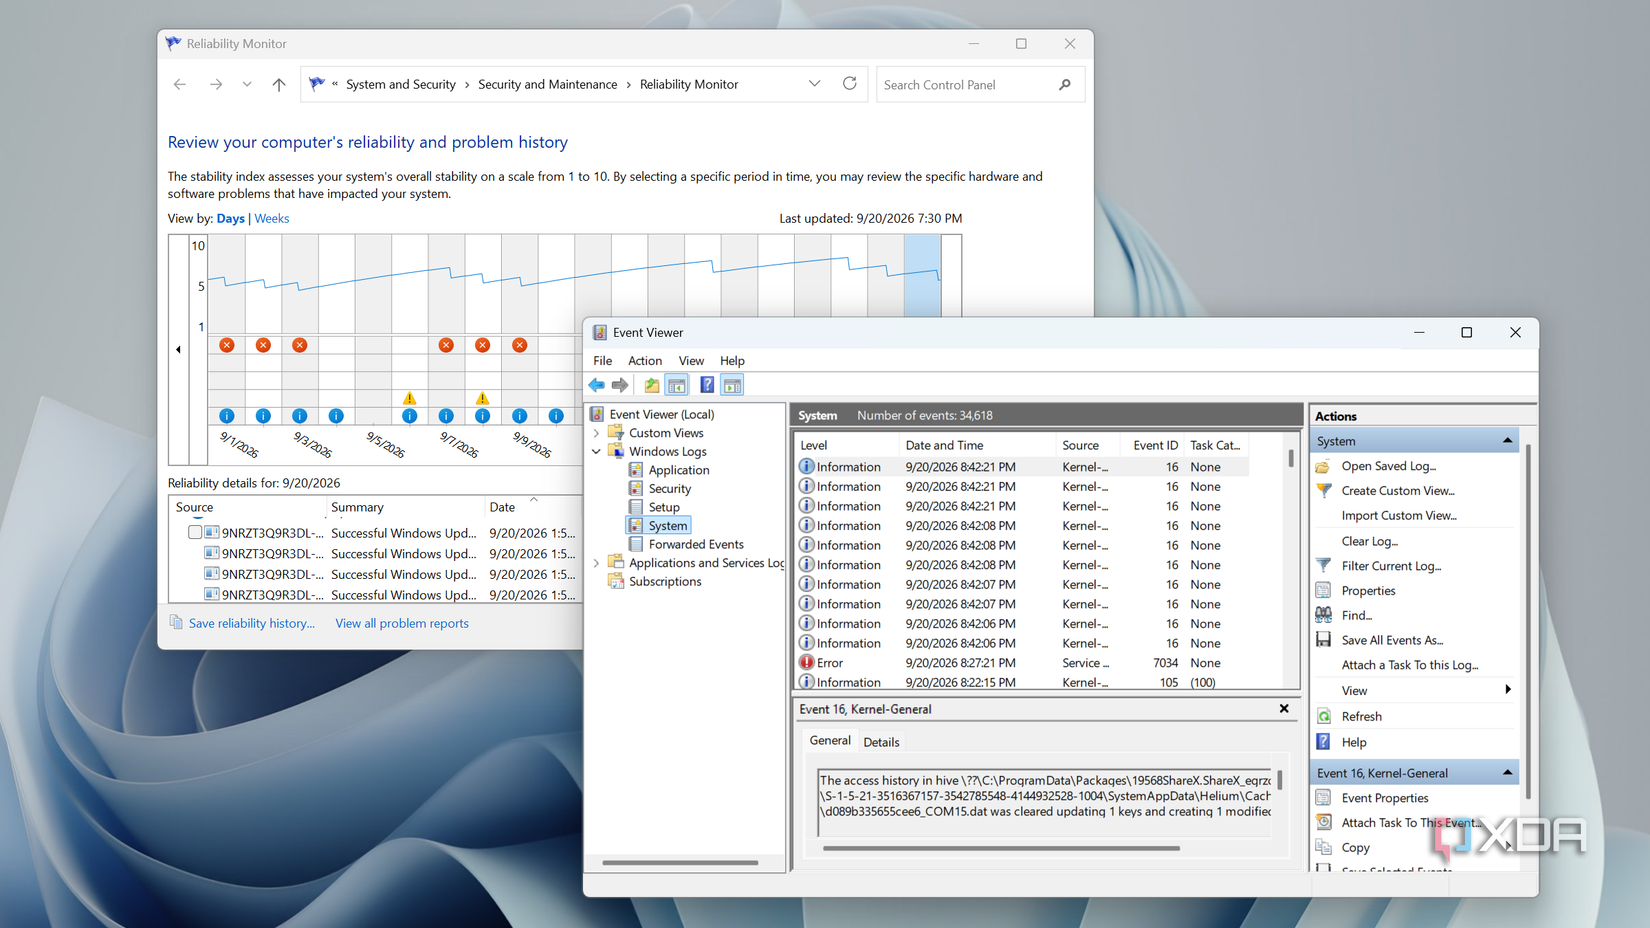
Task: Choose Save All Events As action
Action: coord(1392,641)
